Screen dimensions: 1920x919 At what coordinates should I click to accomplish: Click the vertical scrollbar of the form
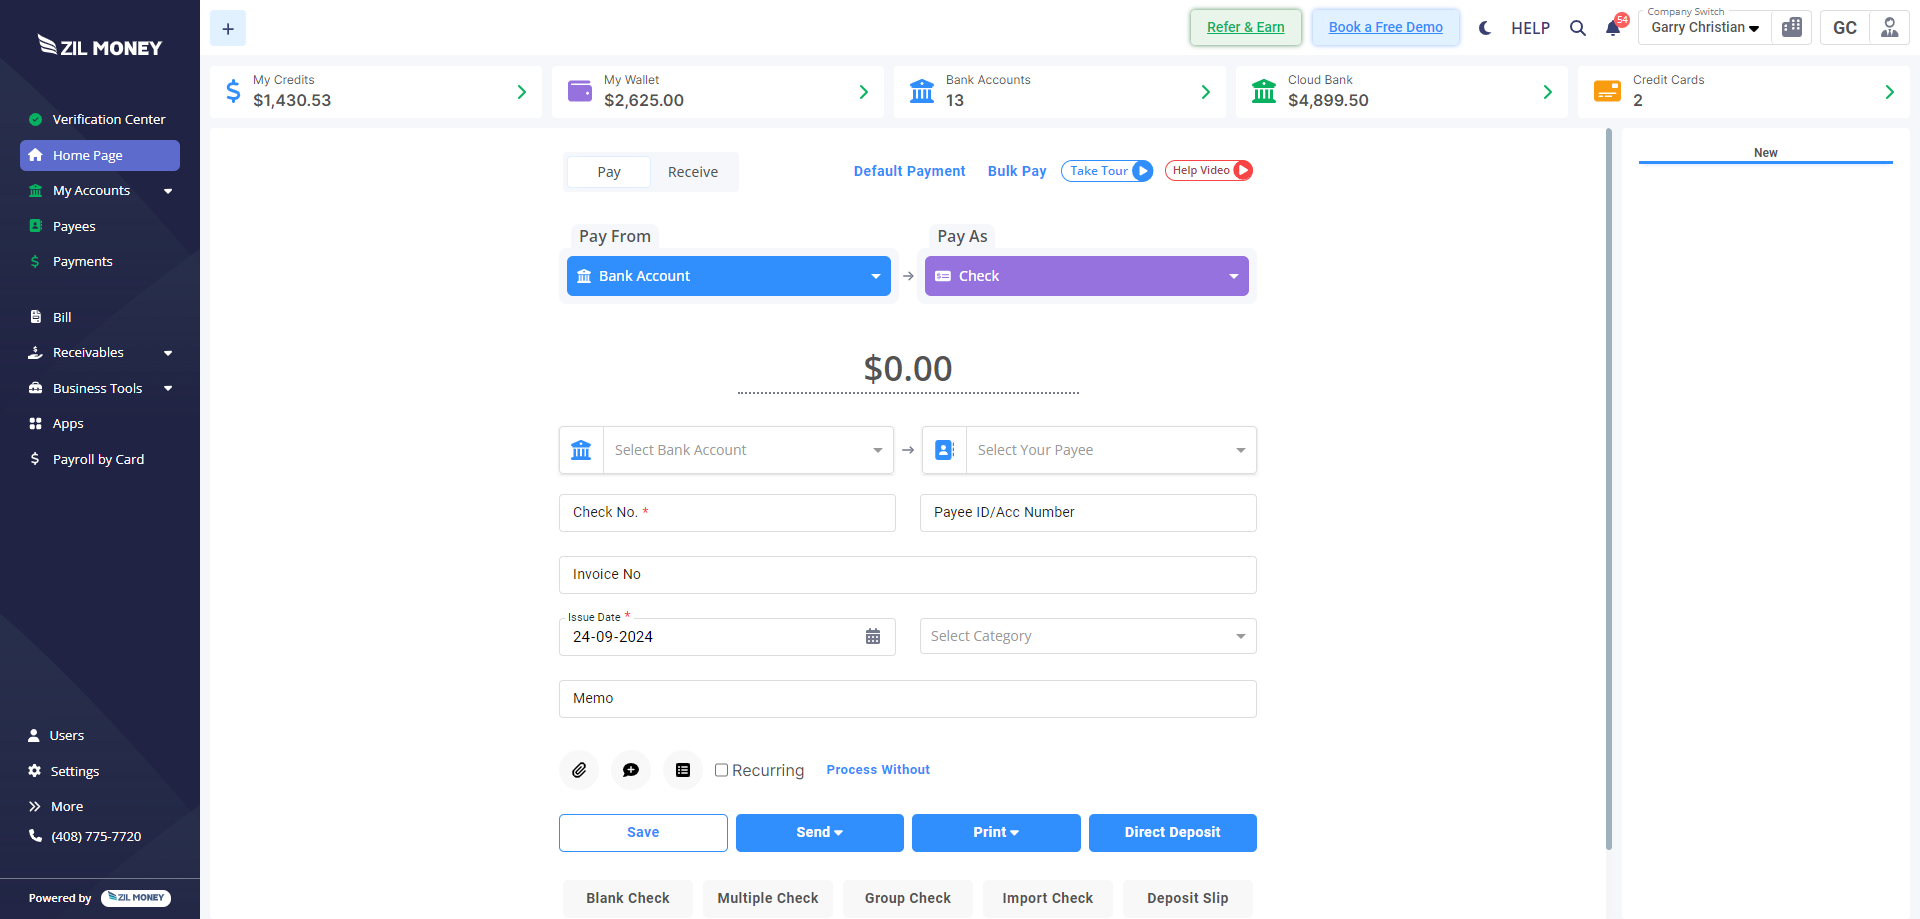1609,490
